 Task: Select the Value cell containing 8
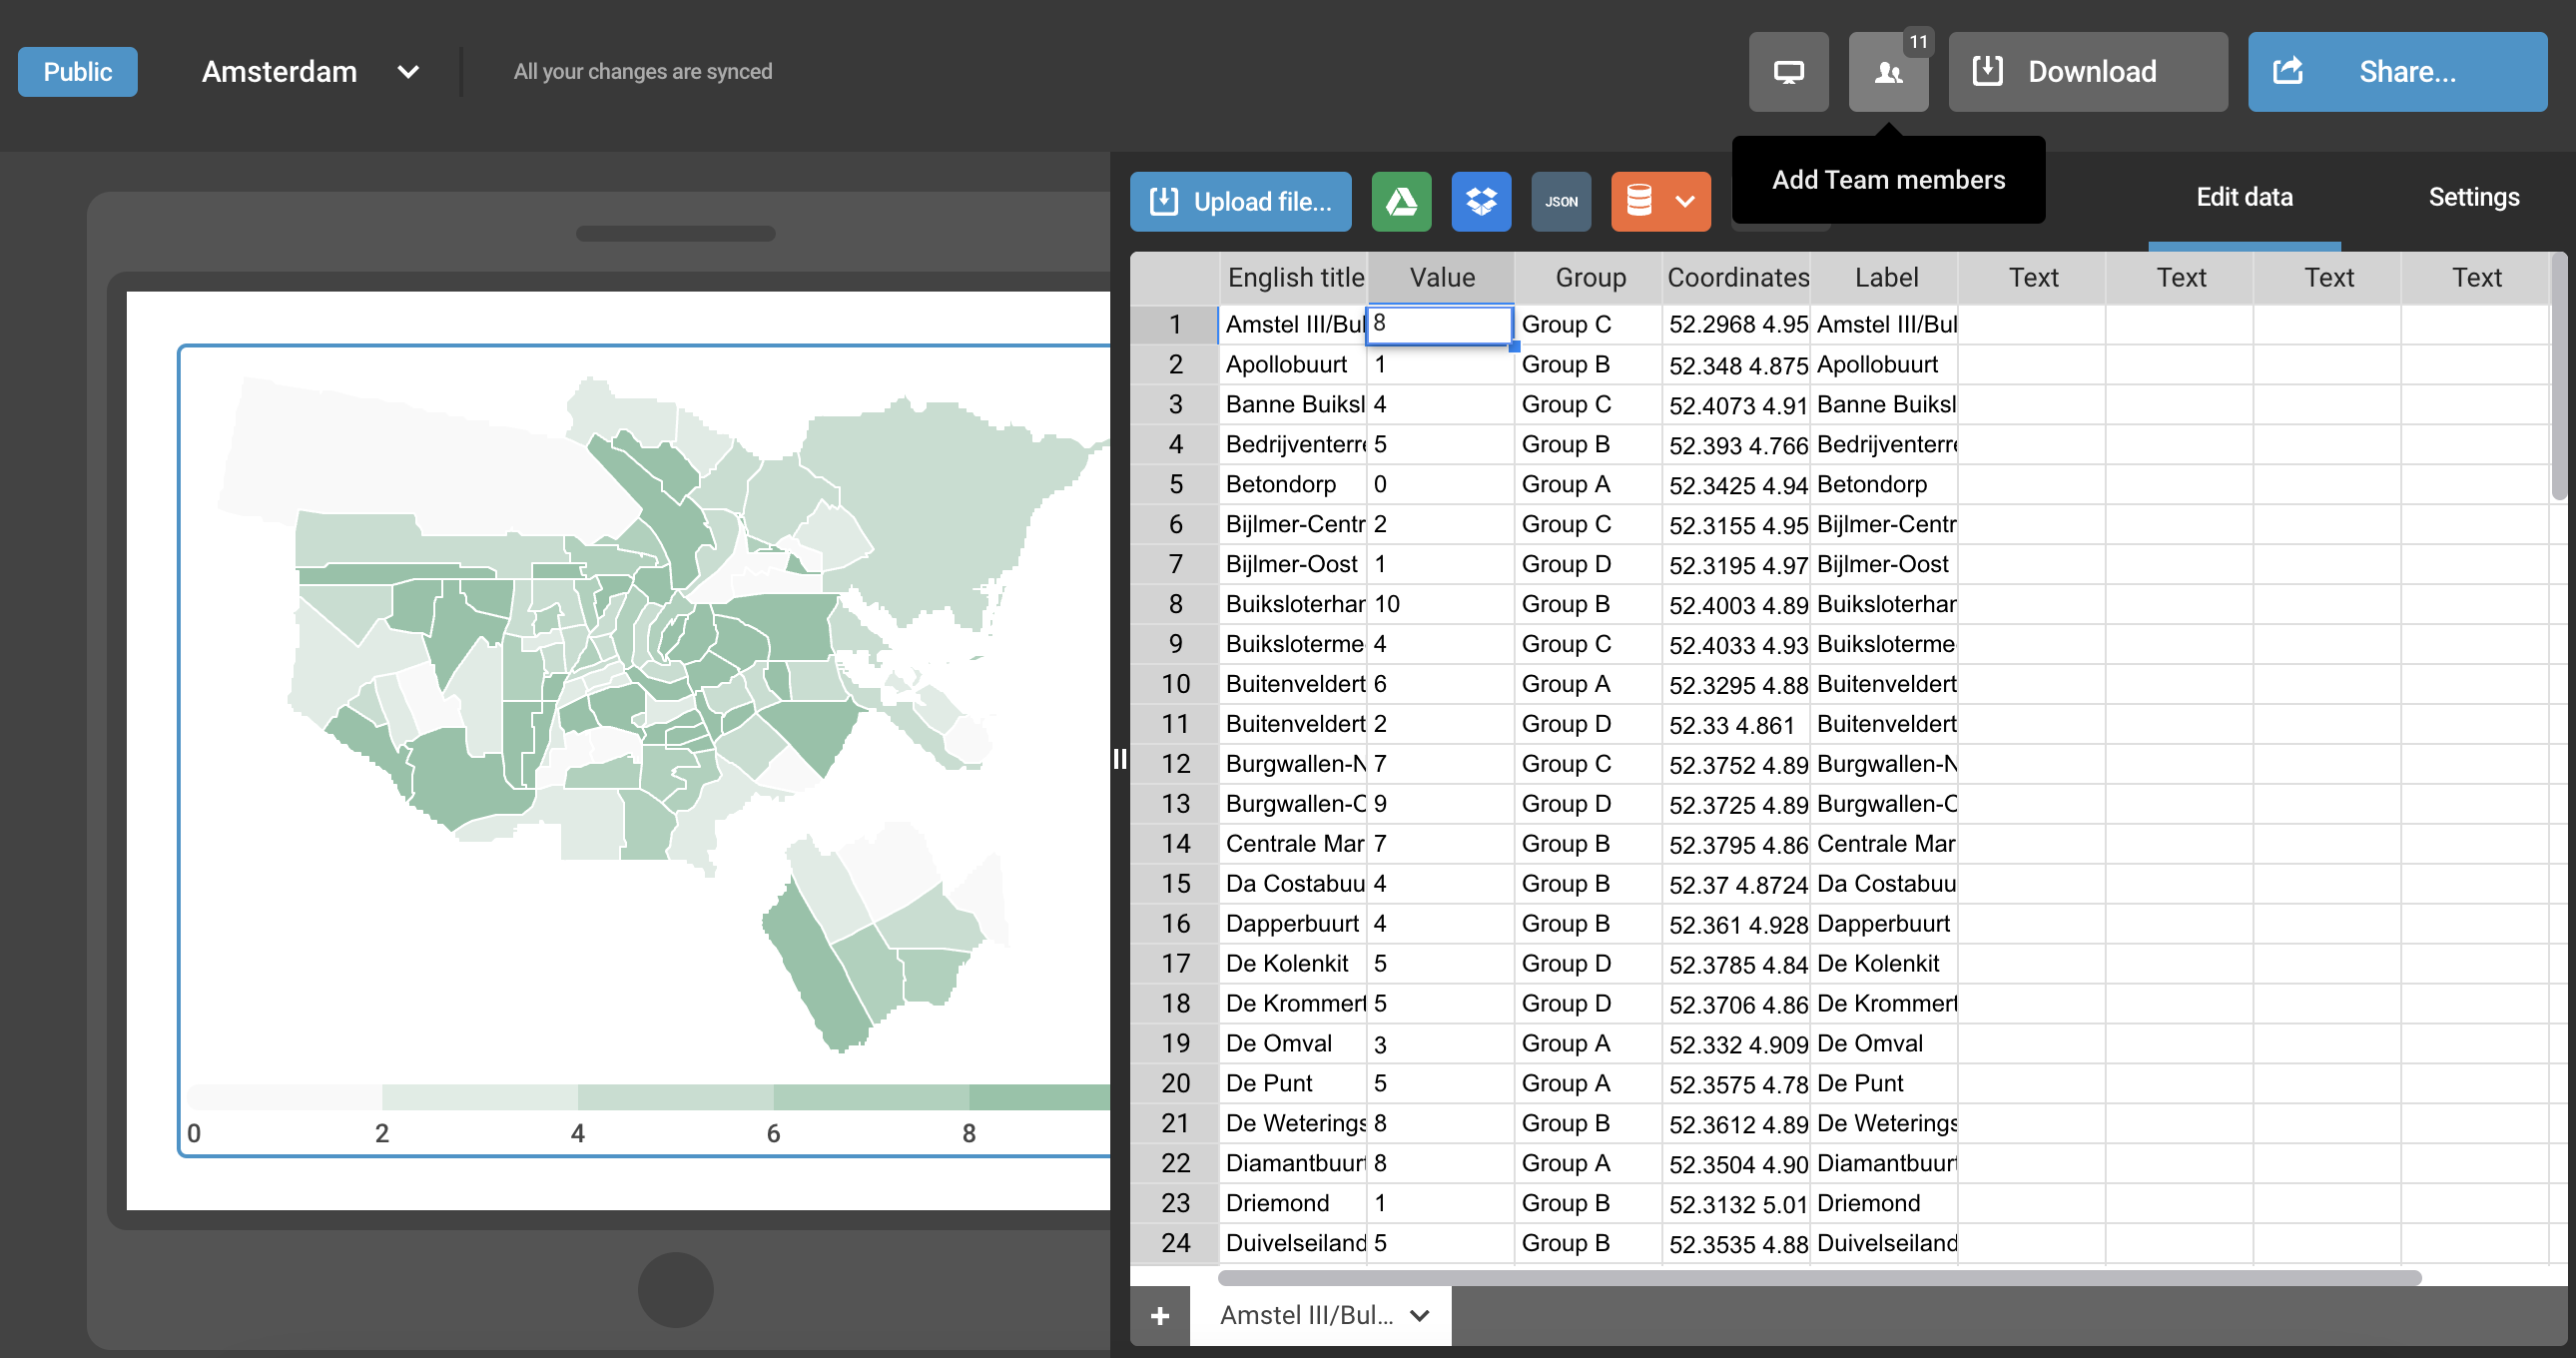tap(1439, 324)
